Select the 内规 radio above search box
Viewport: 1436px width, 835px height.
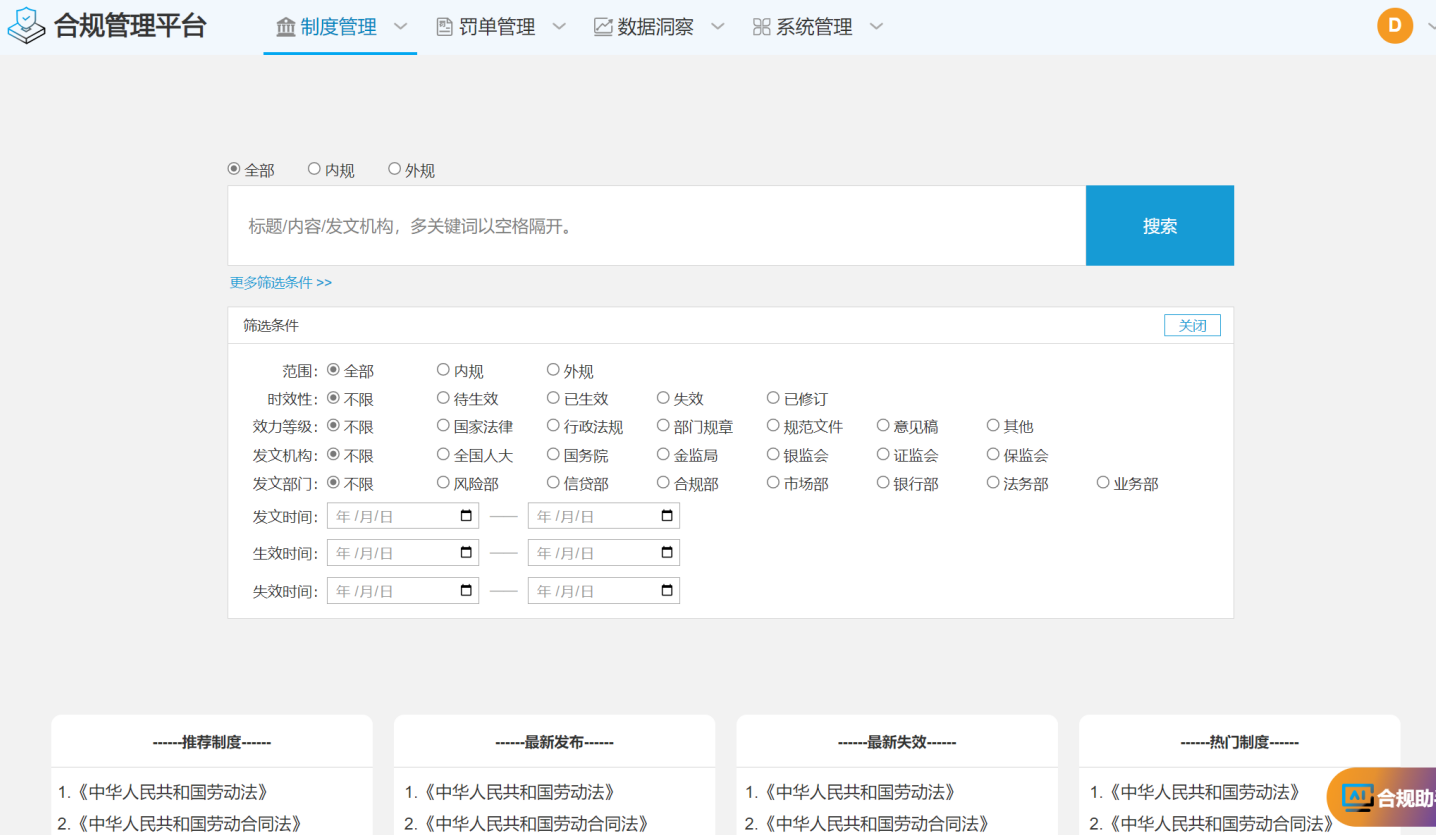coord(314,170)
